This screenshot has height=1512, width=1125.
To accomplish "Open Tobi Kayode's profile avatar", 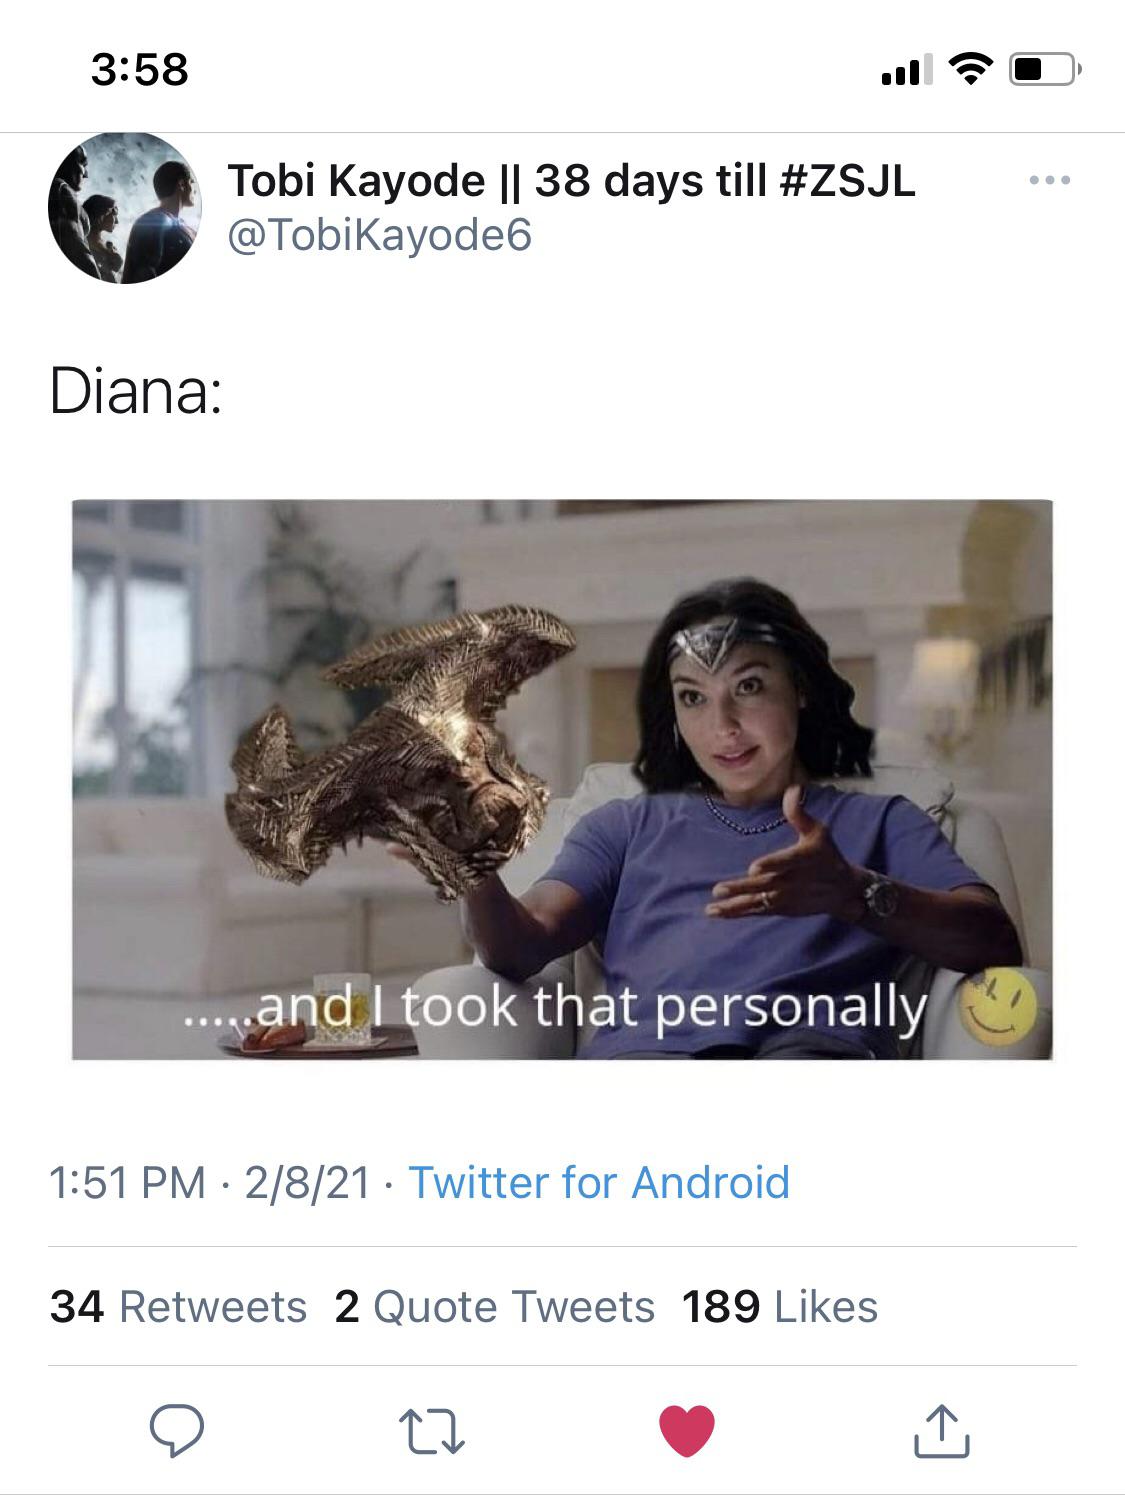I will point(131,205).
